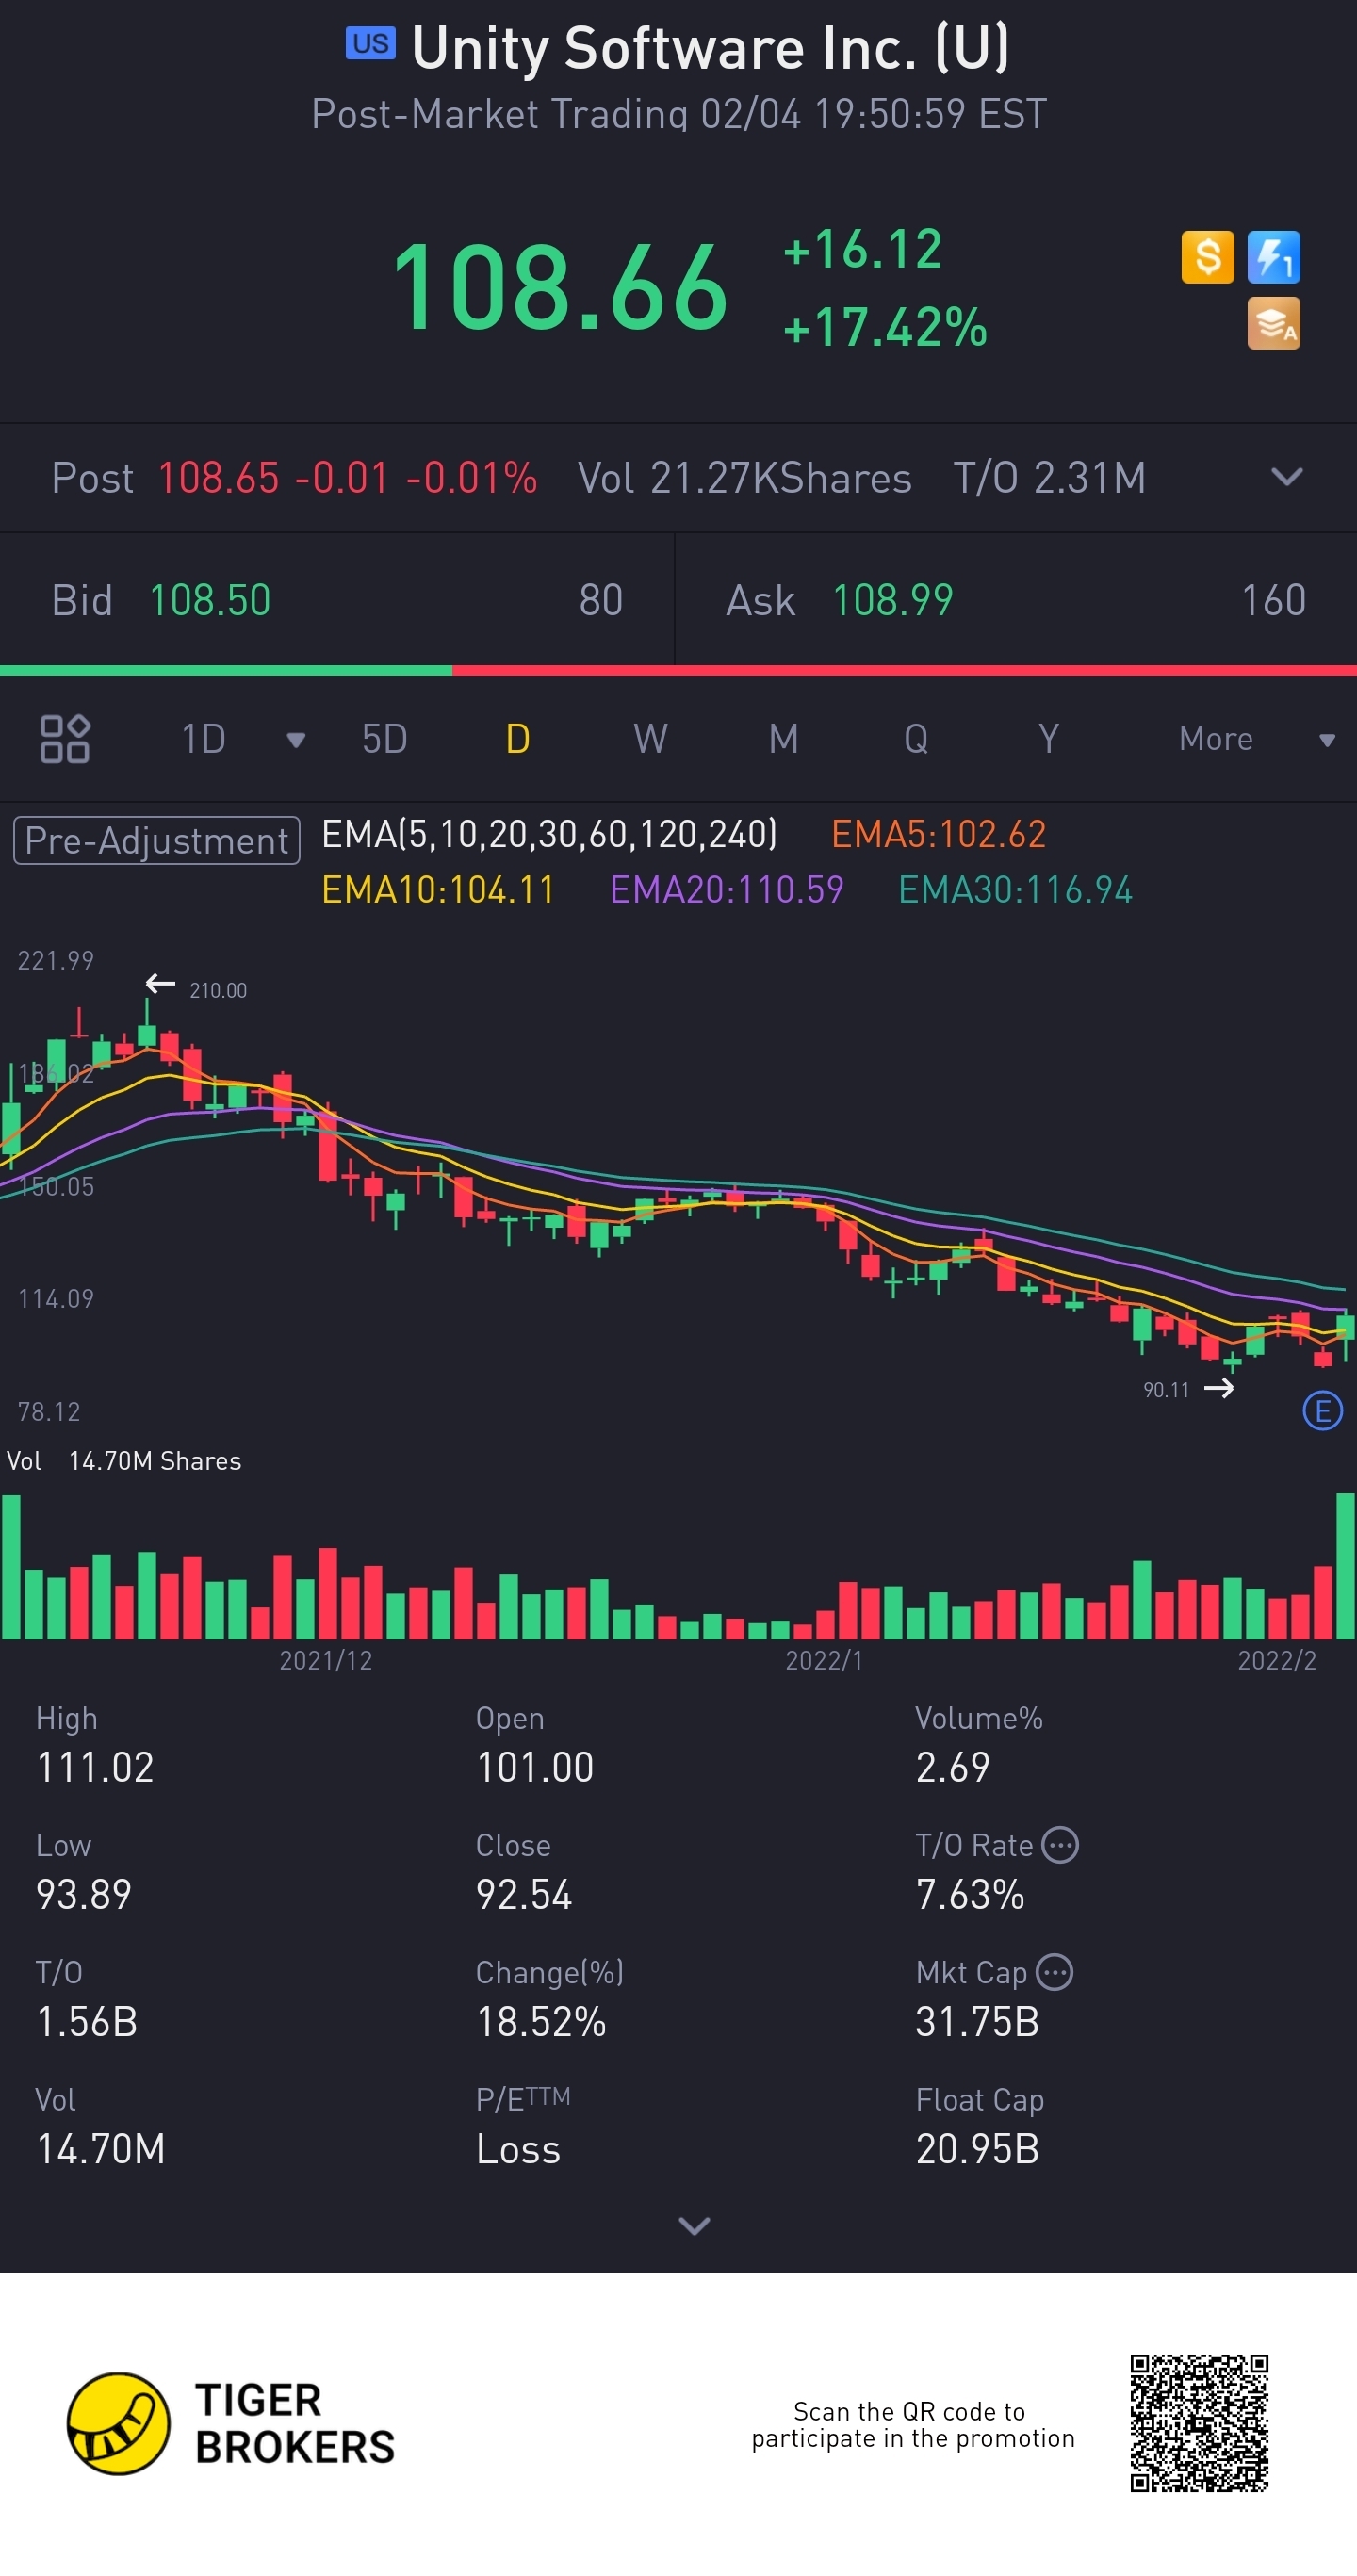Image resolution: width=1357 pixels, height=2576 pixels.
Task: Tap the orange stacked coins badge icon
Action: point(1273,323)
